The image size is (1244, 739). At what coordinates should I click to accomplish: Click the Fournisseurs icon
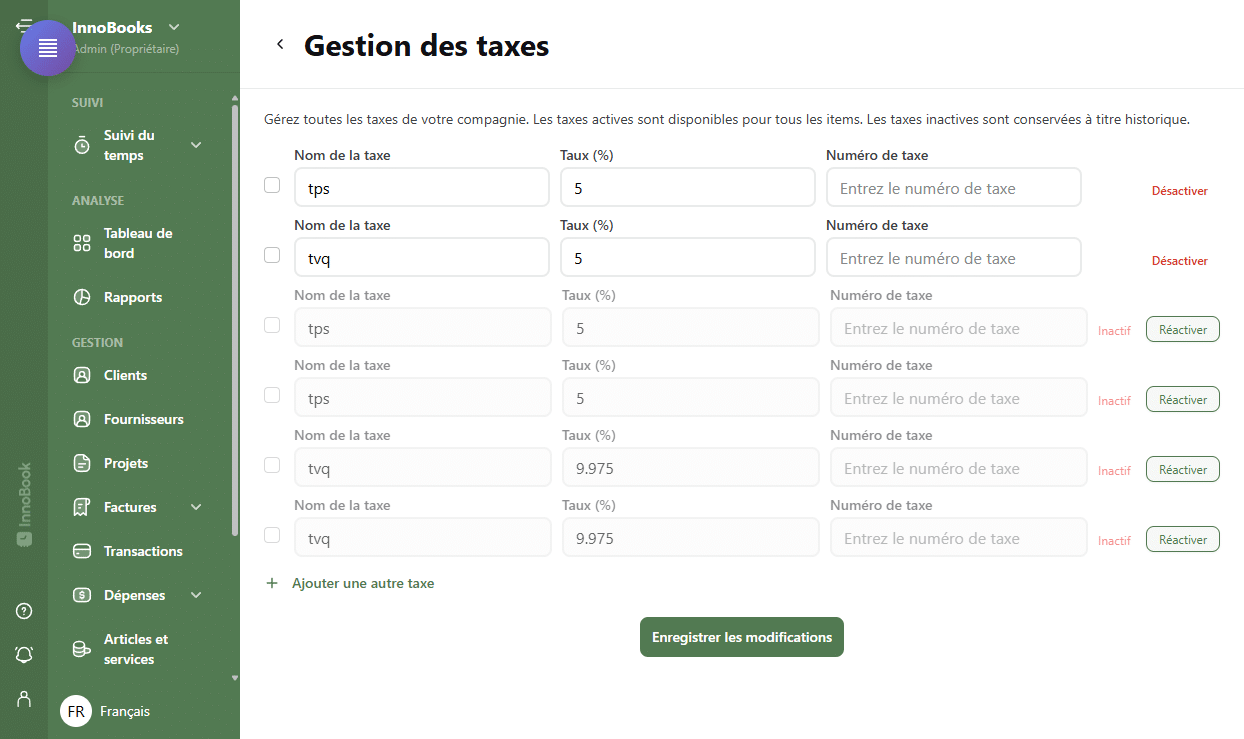click(x=82, y=419)
